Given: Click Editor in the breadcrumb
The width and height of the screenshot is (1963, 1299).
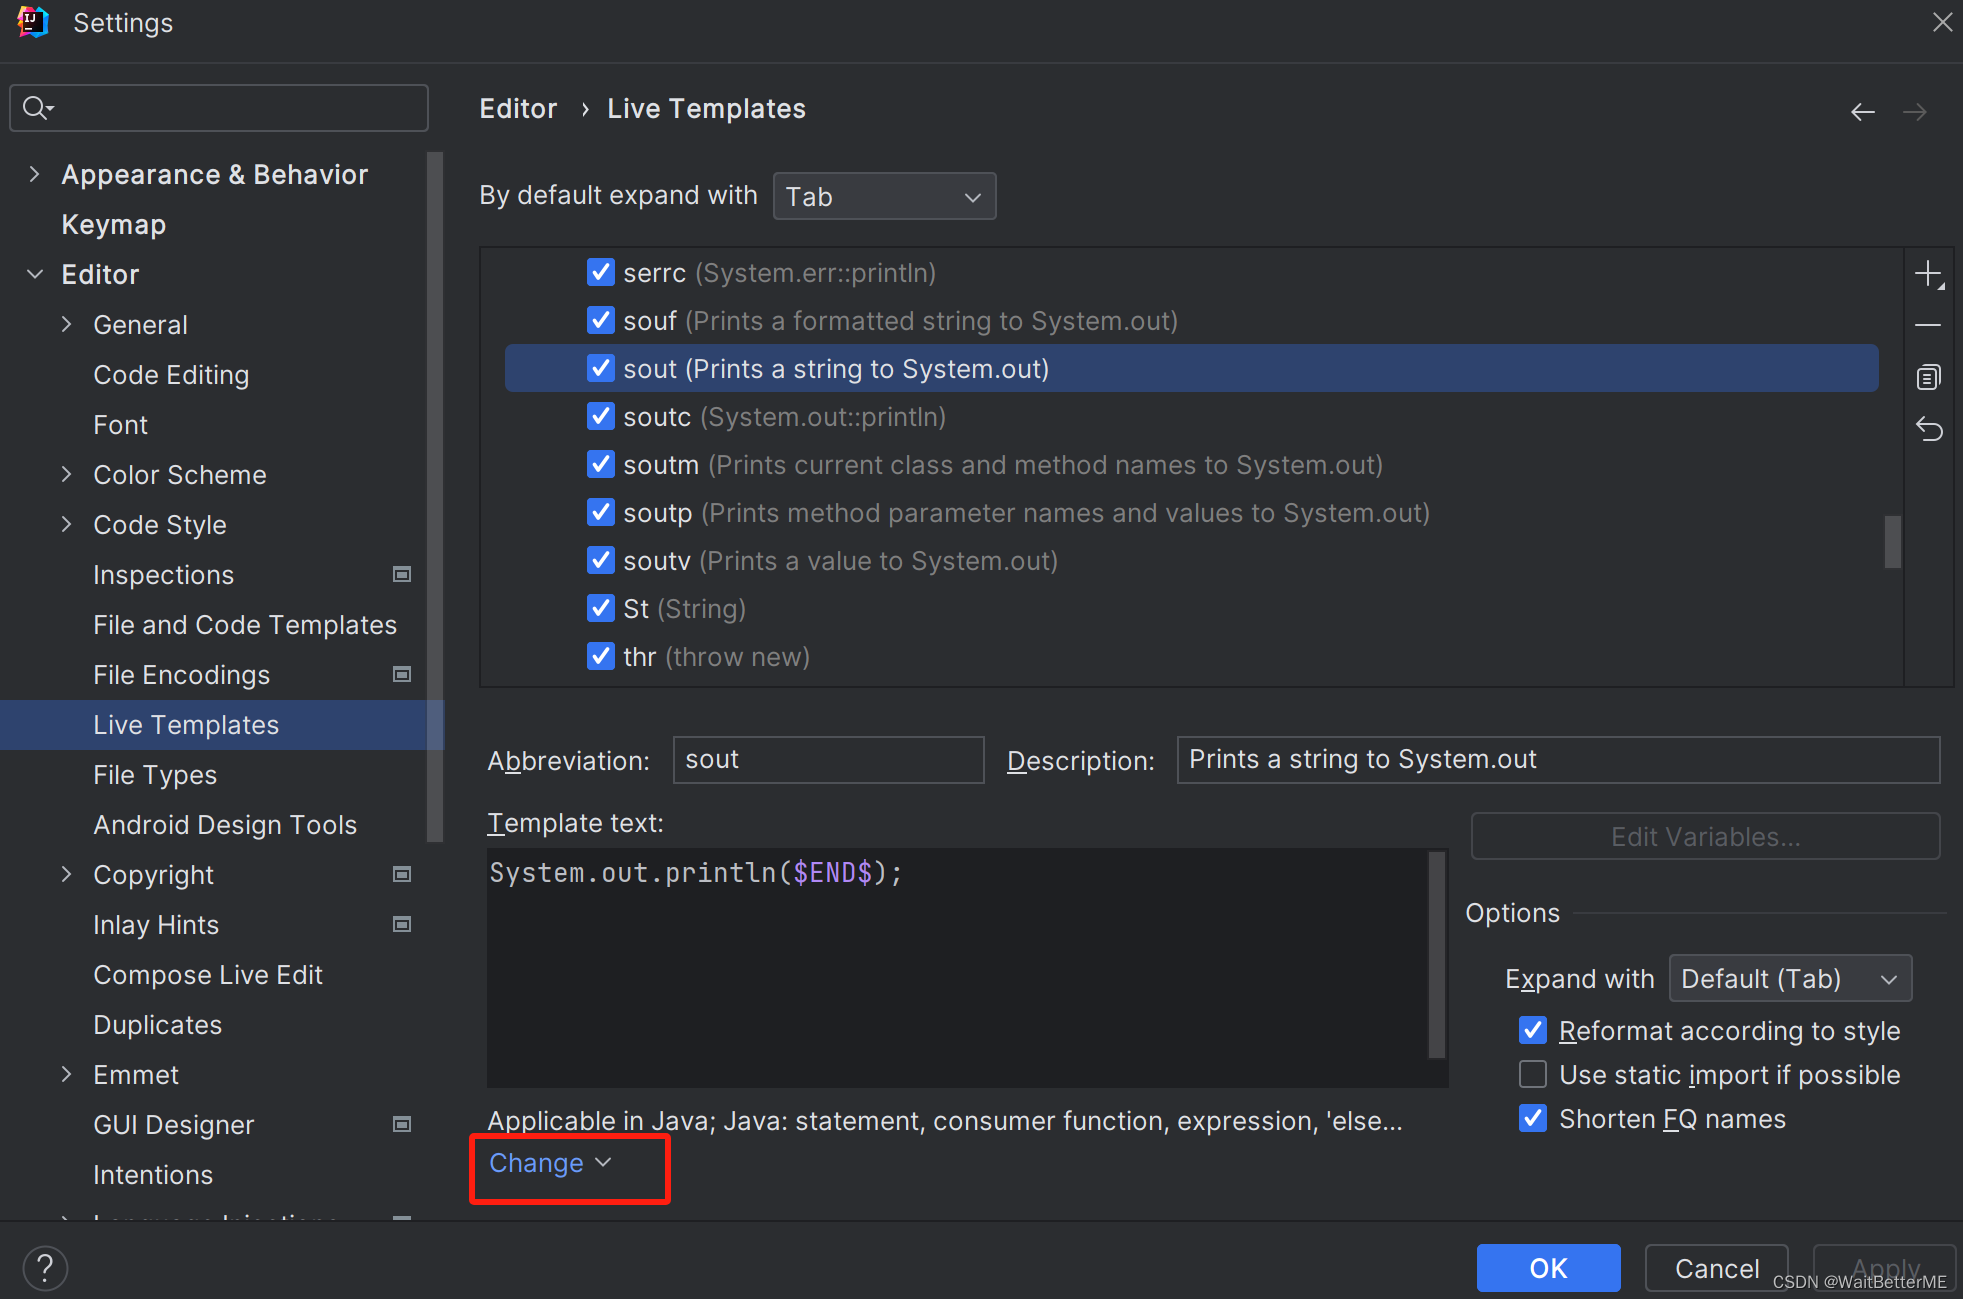Looking at the screenshot, I should coord(518,108).
